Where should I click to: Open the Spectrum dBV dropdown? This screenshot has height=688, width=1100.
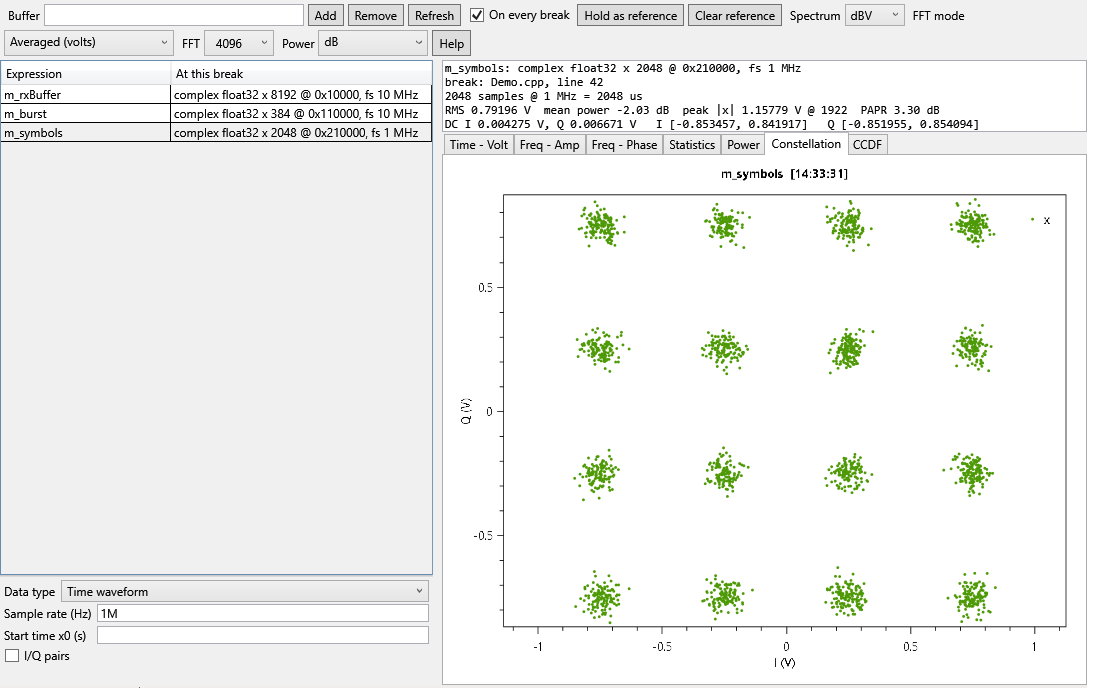click(874, 15)
